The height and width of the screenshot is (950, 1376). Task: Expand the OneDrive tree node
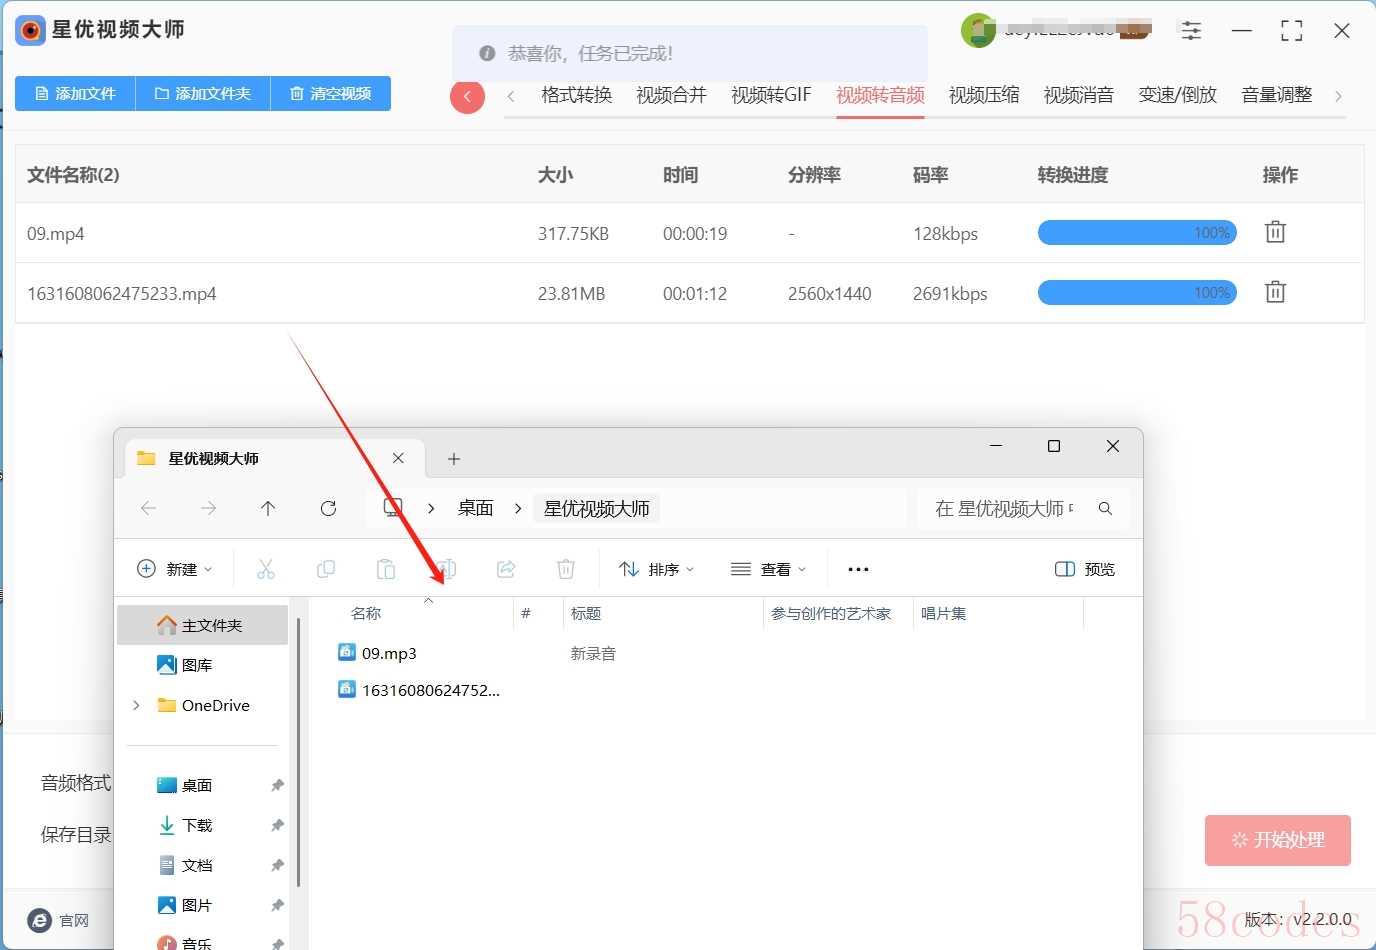coord(136,705)
